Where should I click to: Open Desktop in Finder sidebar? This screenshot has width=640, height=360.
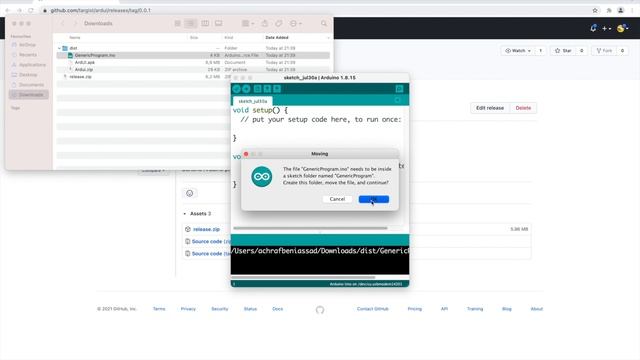28,75
